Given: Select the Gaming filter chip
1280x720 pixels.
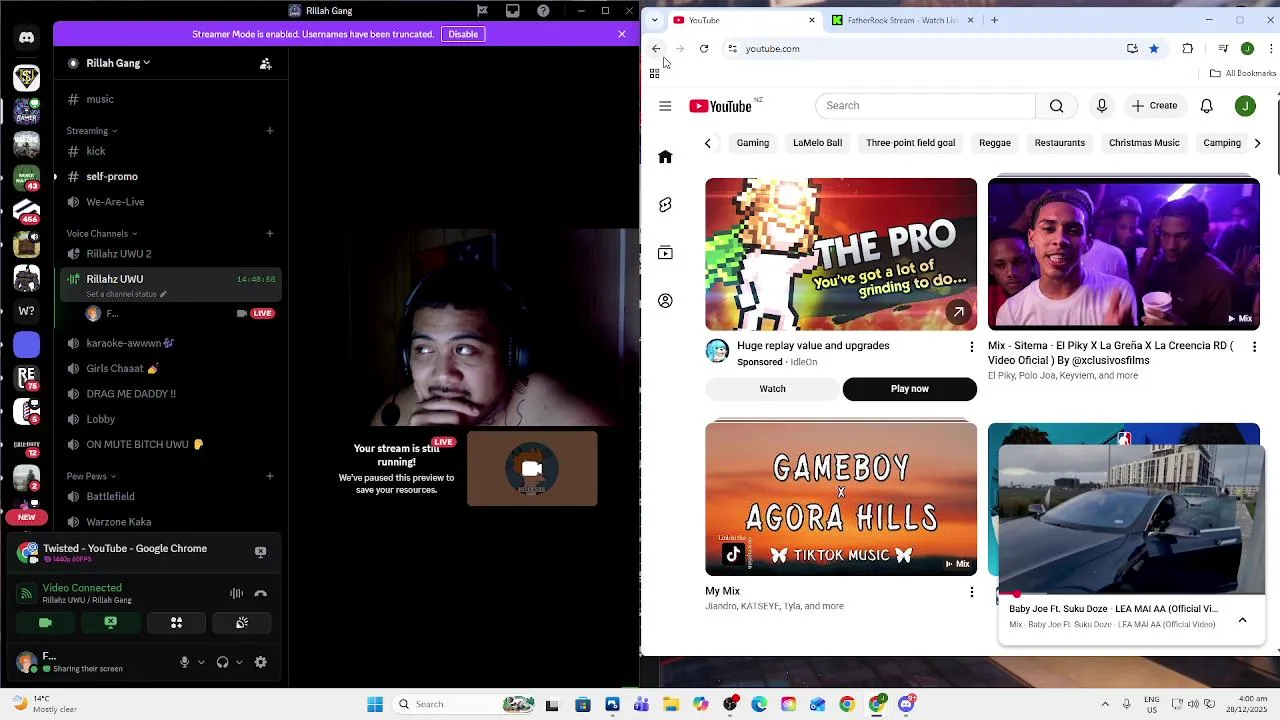Looking at the screenshot, I should pos(753,143).
